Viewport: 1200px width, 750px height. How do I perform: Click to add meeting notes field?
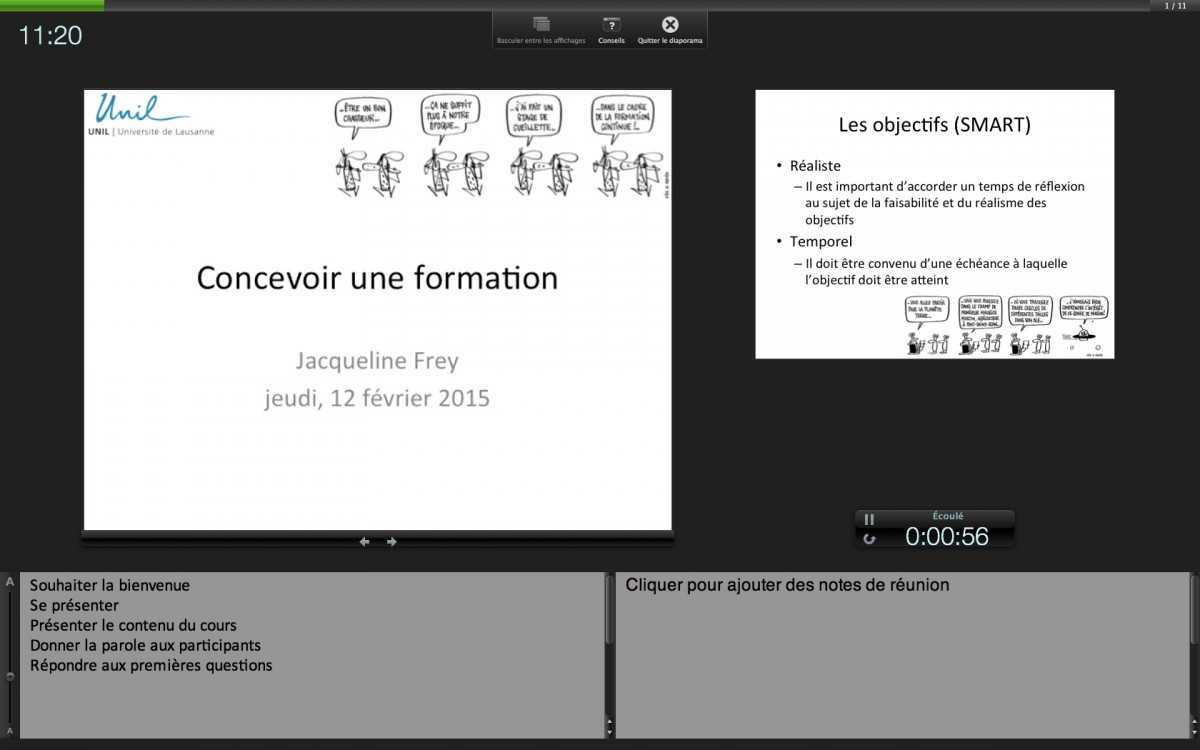pos(787,585)
